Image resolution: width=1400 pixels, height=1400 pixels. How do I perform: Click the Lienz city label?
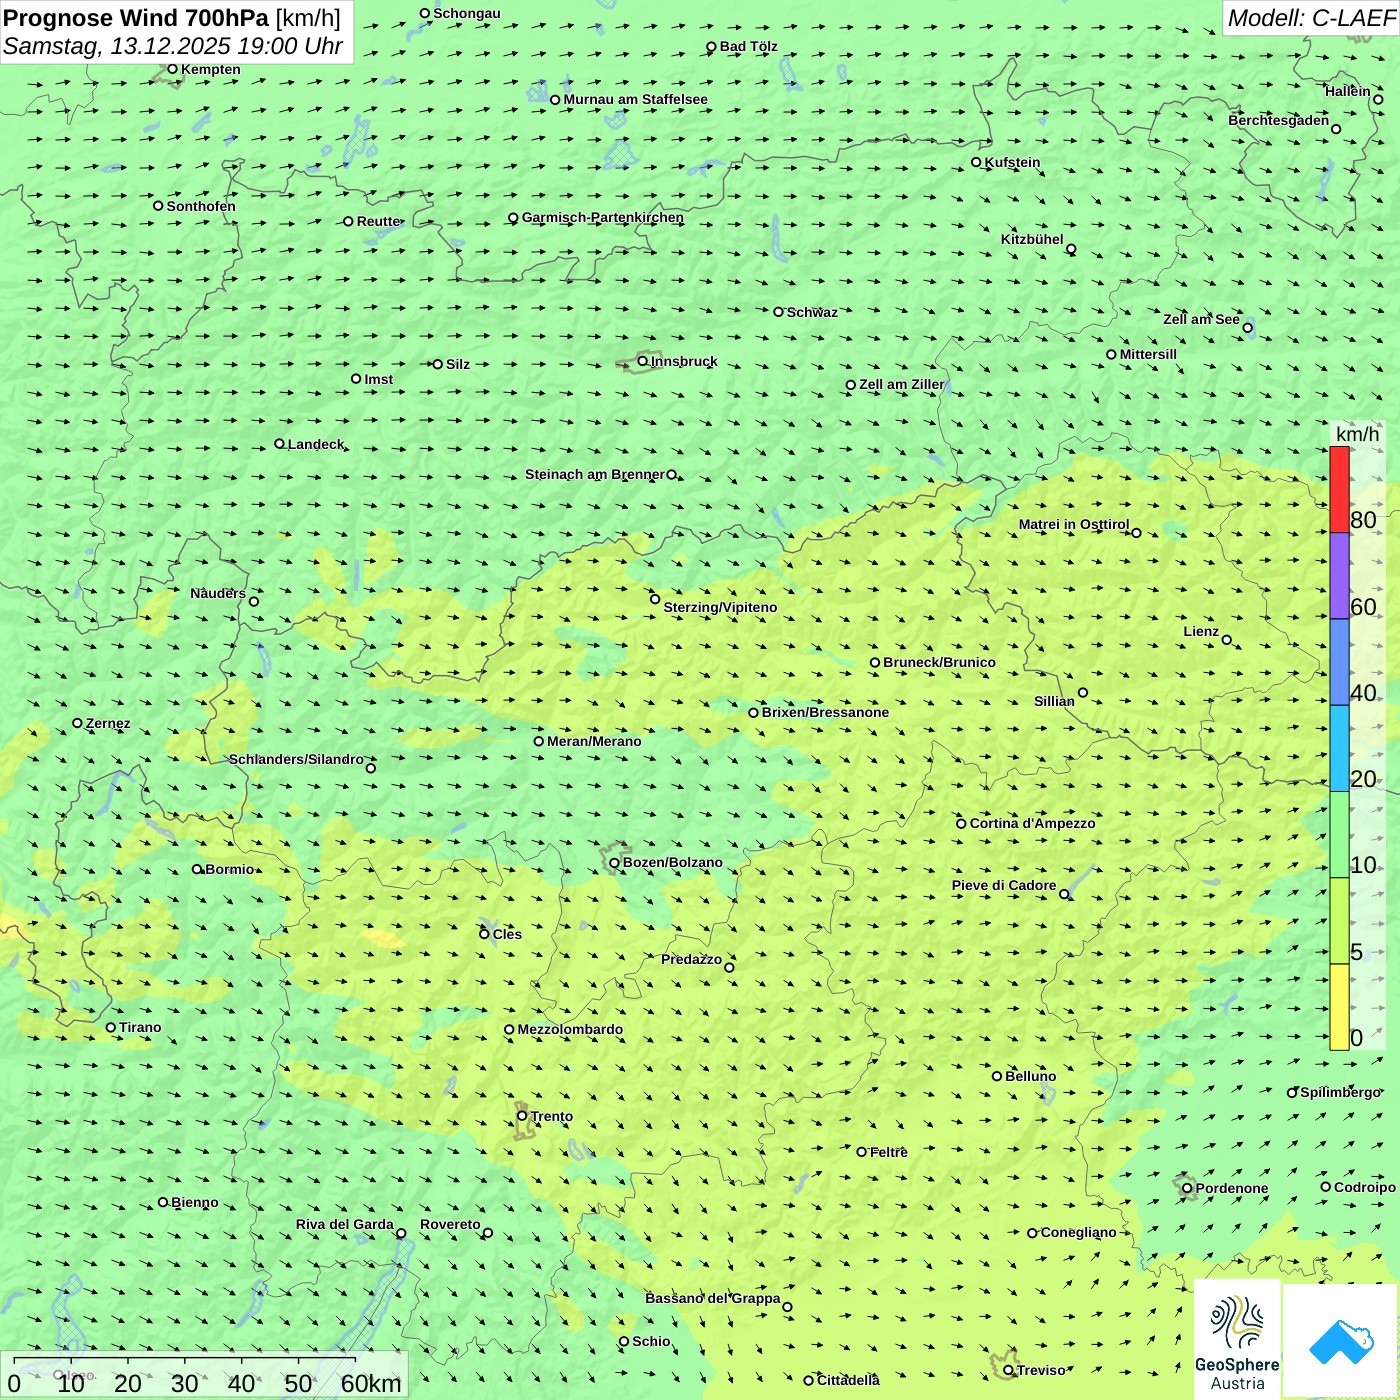(x=1201, y=631)
